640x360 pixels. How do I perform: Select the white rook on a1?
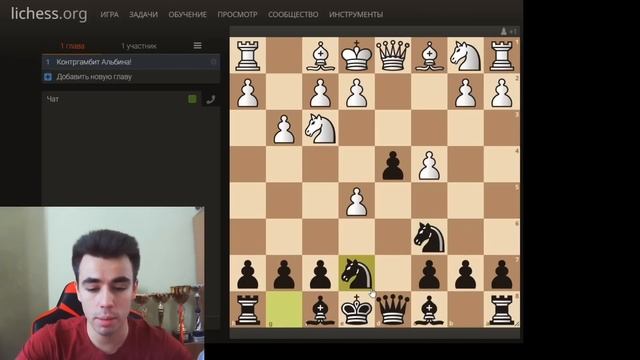click(502, 55)
